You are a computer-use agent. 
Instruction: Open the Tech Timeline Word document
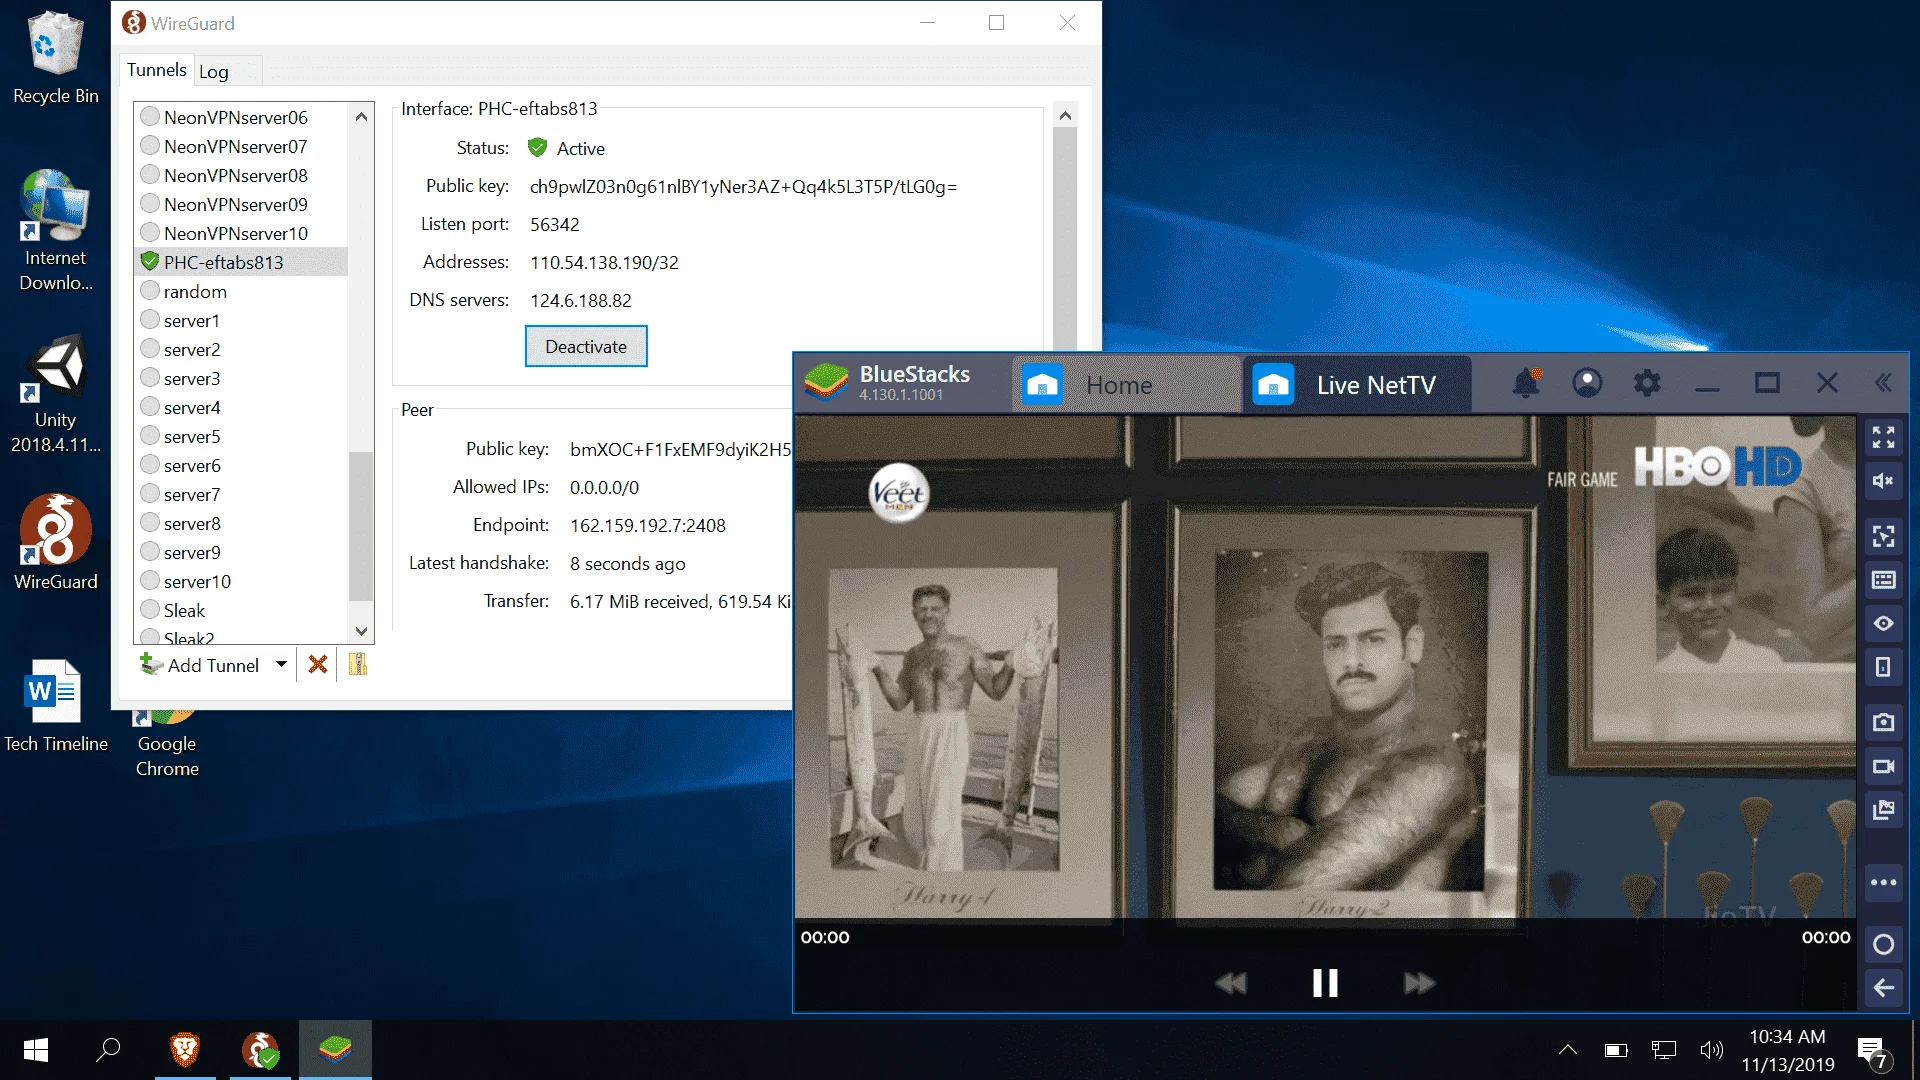pos(55,705)
